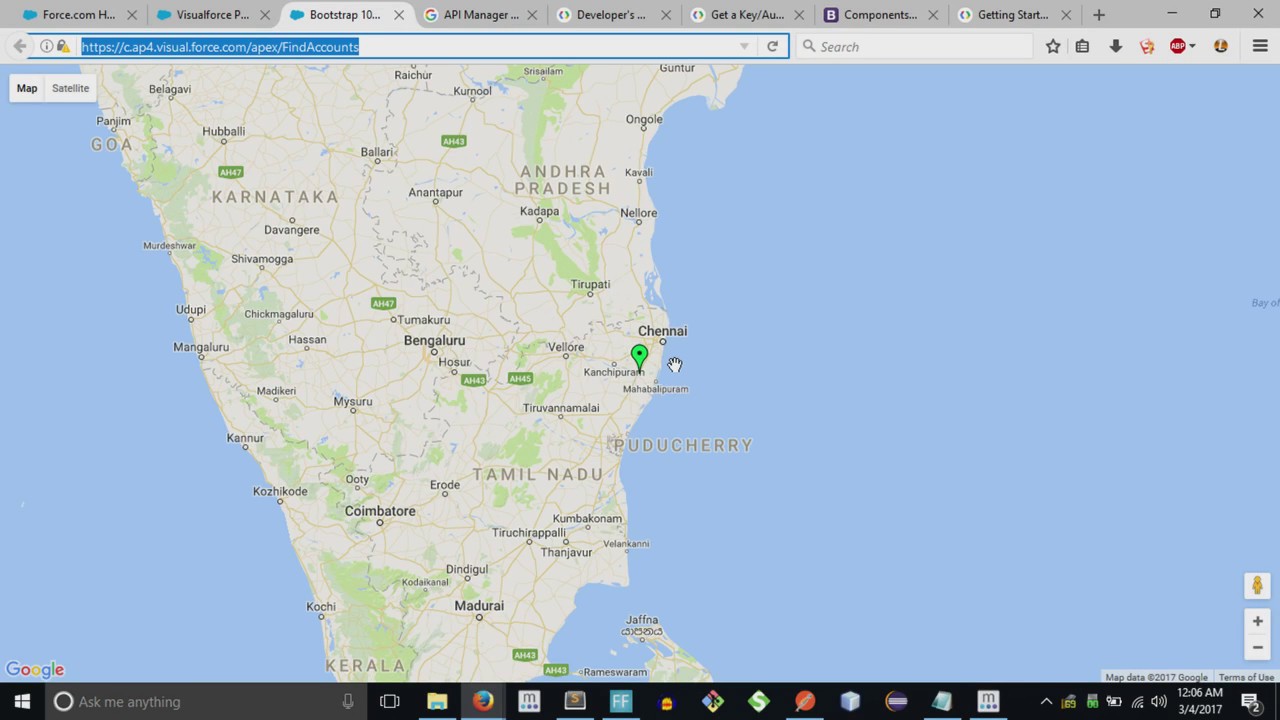
Task: Show hidden system tray icons
Action: tap(1046, 702)
